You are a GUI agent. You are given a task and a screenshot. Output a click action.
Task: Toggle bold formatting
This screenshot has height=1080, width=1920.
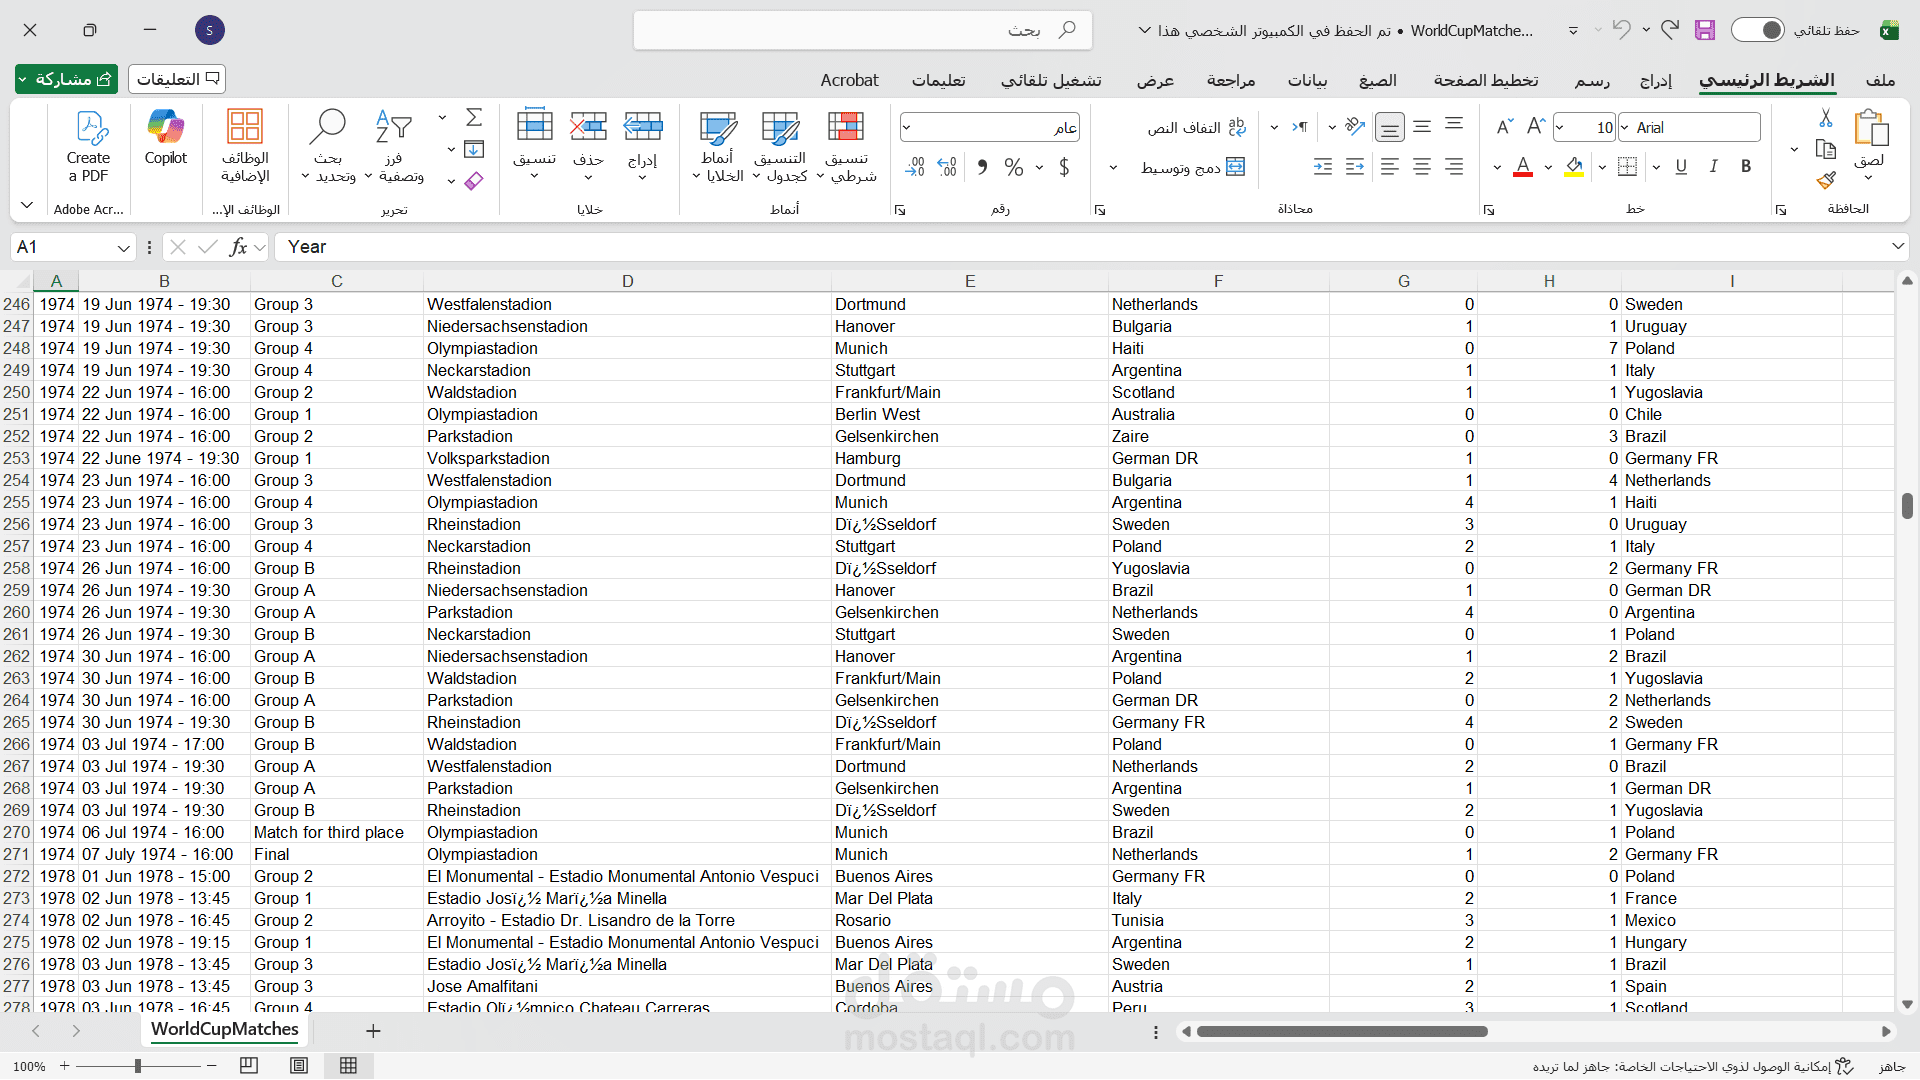point(1746,167)
